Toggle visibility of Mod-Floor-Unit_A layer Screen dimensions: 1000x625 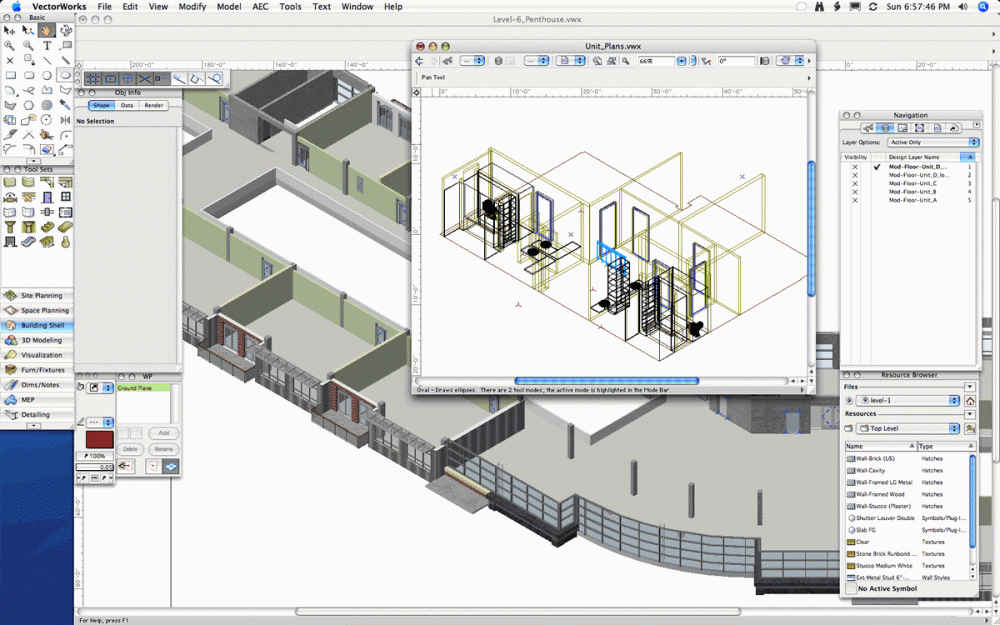854,200
